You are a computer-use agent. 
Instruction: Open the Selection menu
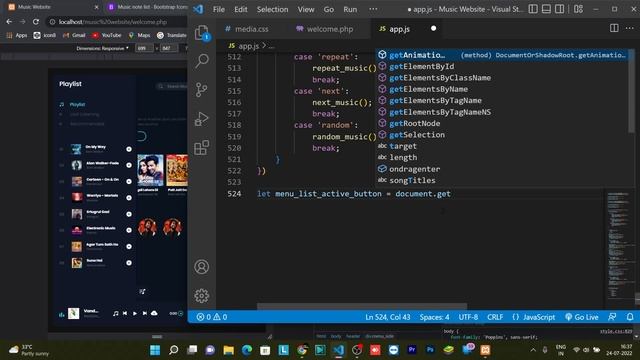coord(272,9)
